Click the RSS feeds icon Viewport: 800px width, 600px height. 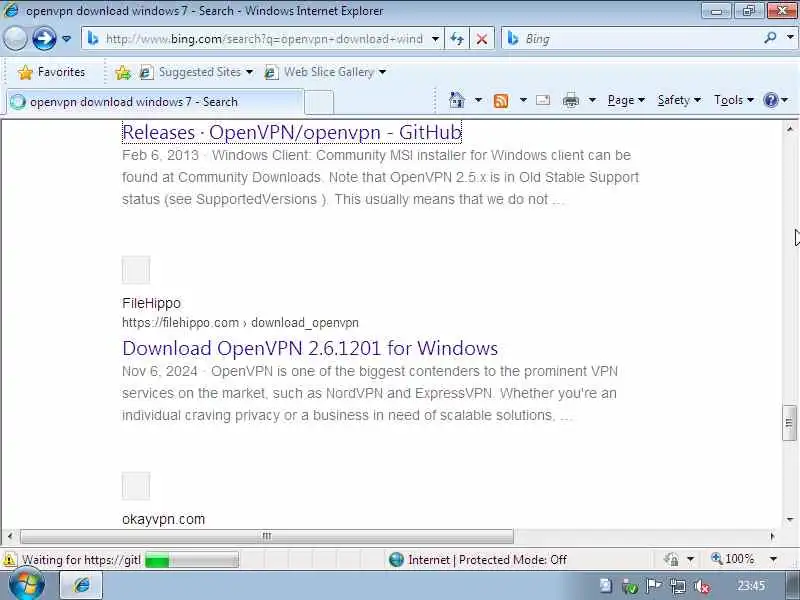[x=501, y=101]
